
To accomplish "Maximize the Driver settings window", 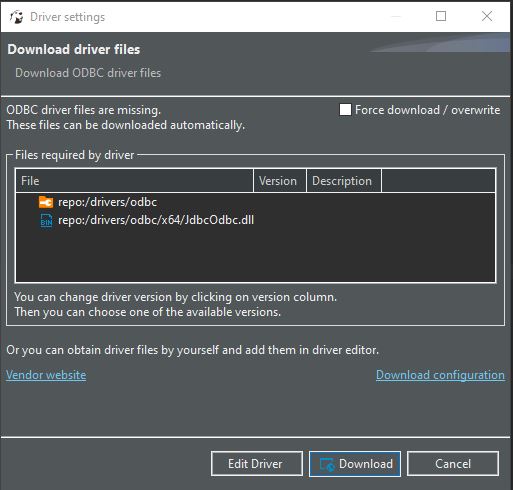I will click(441, 16).
